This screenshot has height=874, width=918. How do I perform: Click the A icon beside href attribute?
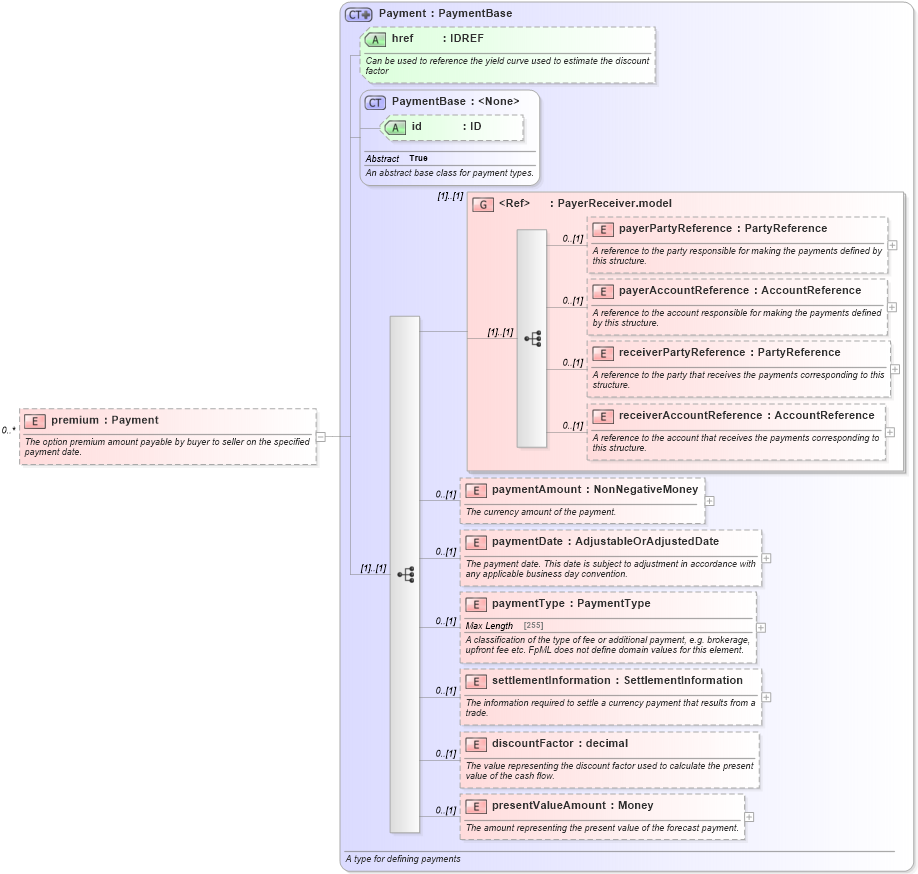pyautogui.click(x=375, y=39)
